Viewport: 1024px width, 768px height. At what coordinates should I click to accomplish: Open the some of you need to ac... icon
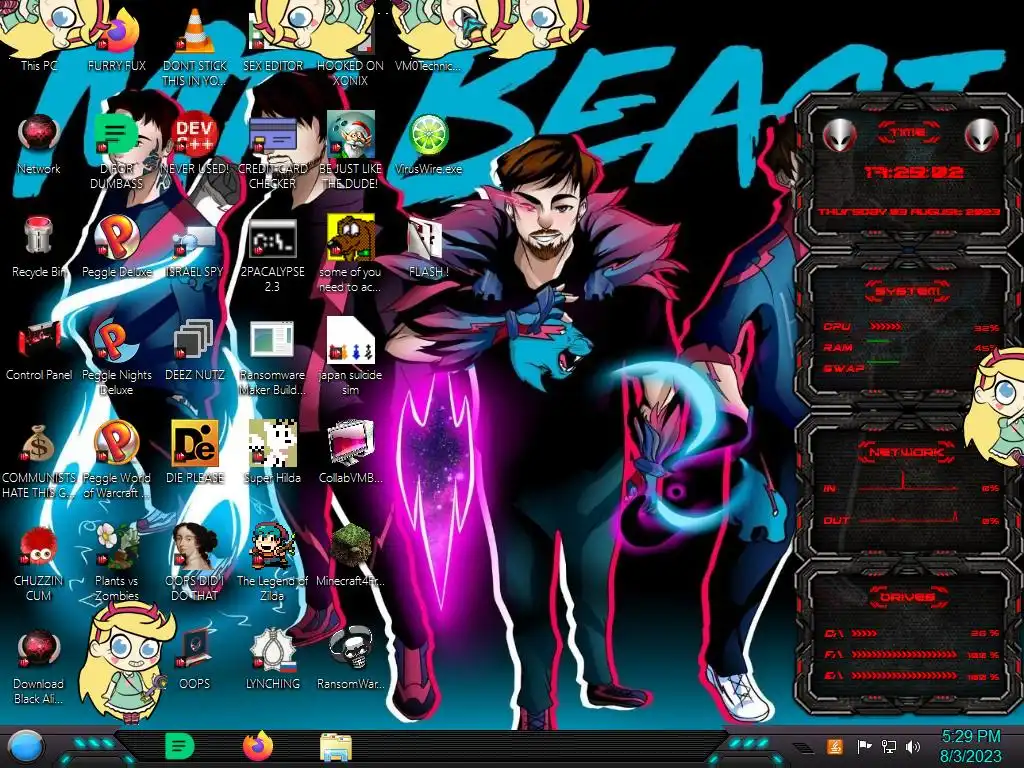click(x=350, y=255)
